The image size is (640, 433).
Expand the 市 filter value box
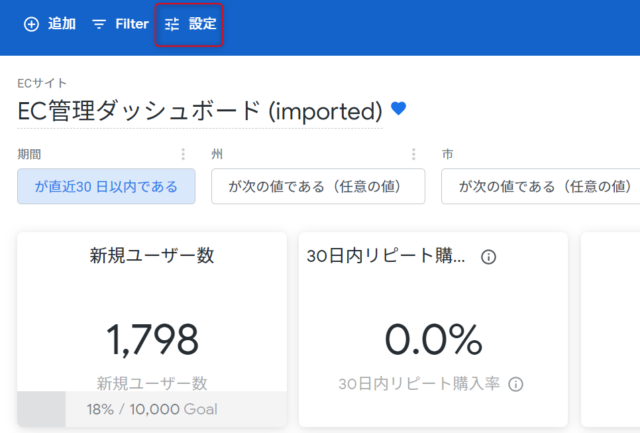pyautogui.click(x=540, y=187)
